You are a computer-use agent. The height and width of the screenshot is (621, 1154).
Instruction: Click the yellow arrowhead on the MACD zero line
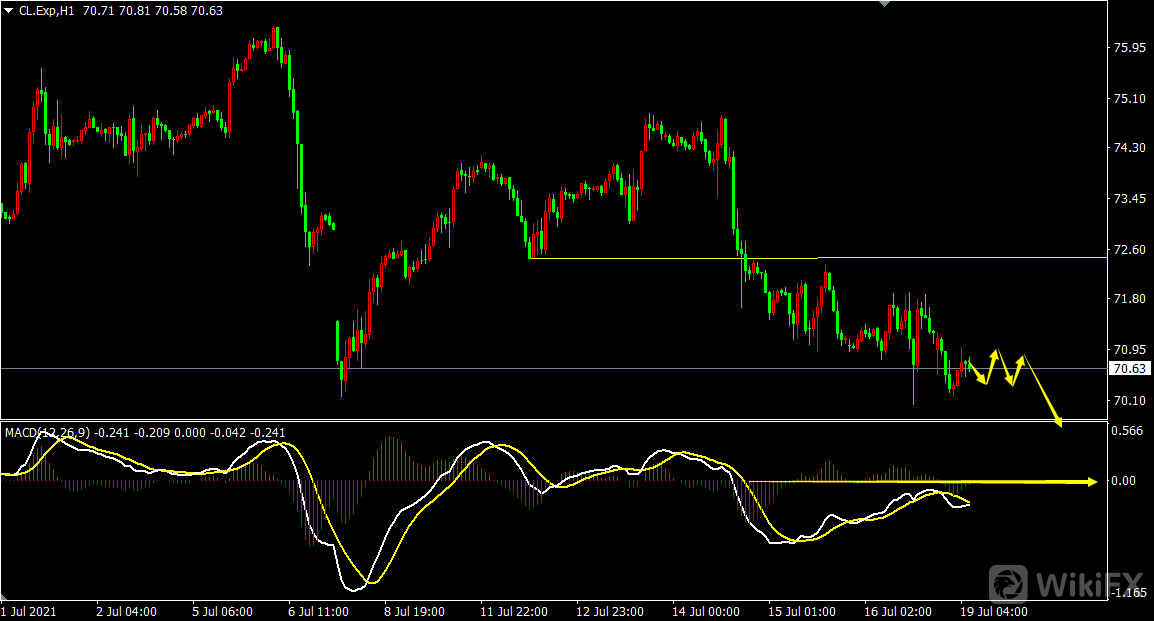pyautogui.click(x=1092, y=482)
